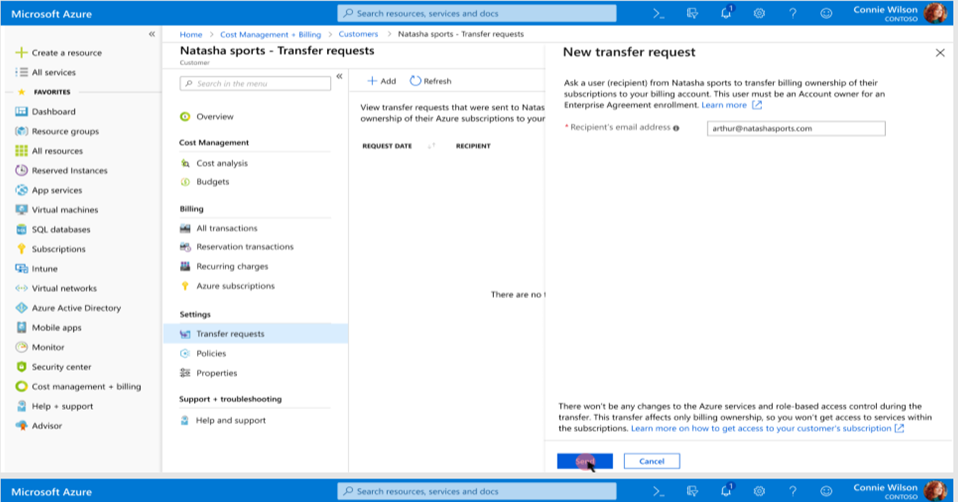The height and width of the screenshot is (502, 958).
Task: Click Add transfer request button
Action: 381,81
